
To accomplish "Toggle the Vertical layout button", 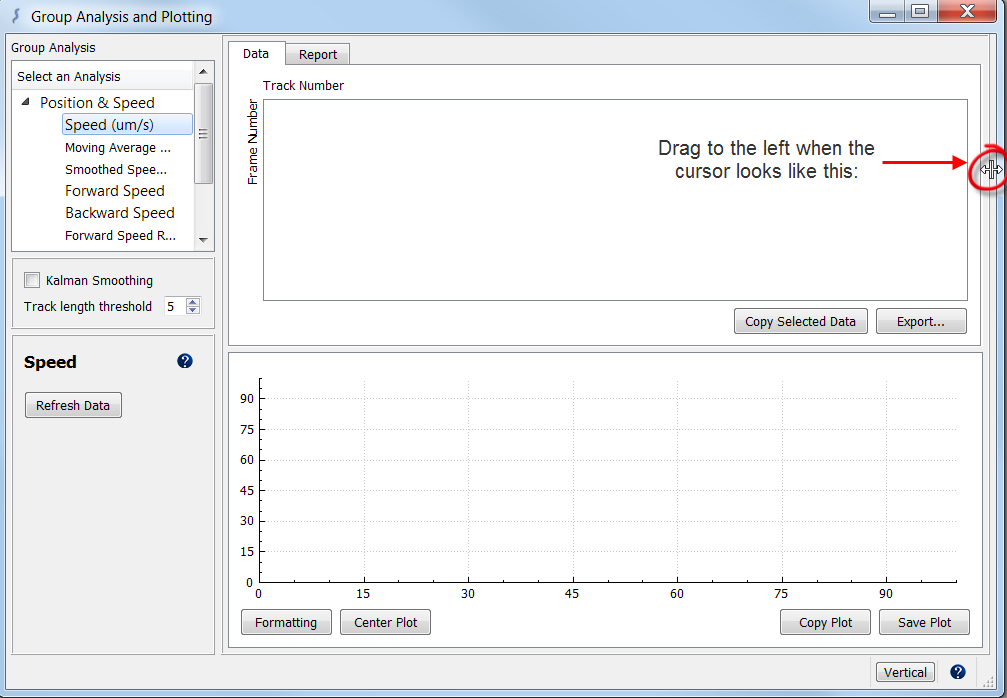I will point(905,672).
